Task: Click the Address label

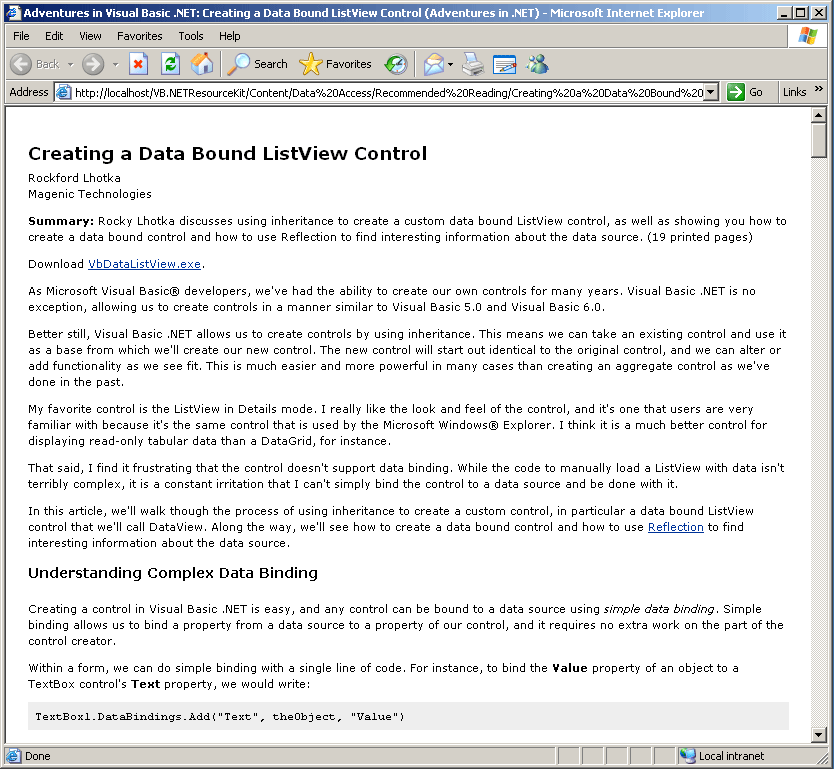Action: pos(29,92)
